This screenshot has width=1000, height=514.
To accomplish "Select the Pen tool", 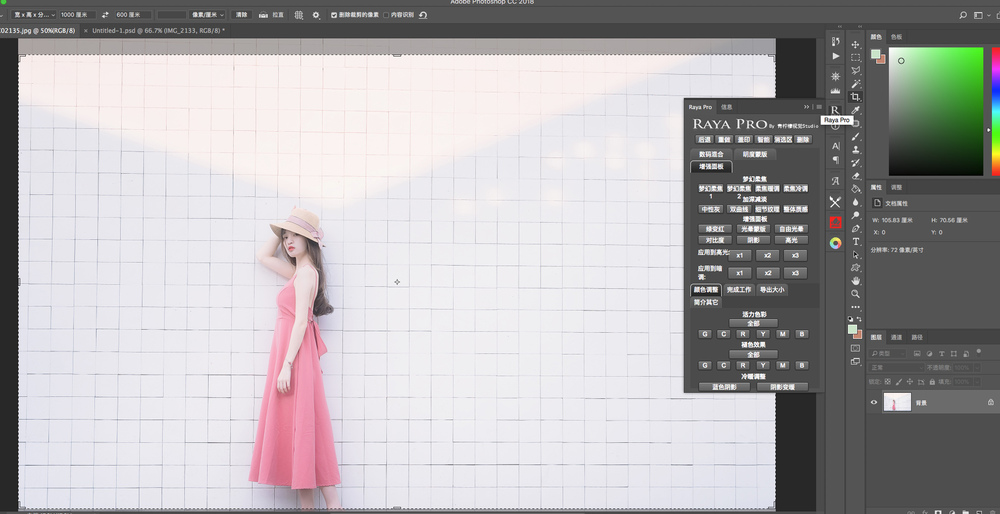I will pos(856,228).
